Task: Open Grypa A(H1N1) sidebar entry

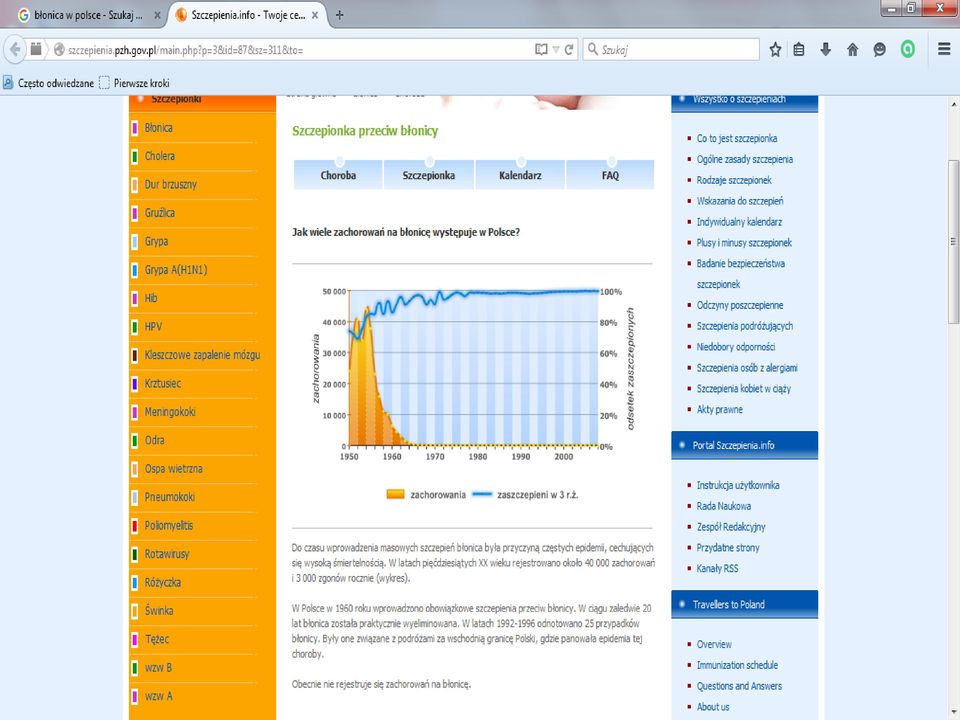Action: point(176,269)
